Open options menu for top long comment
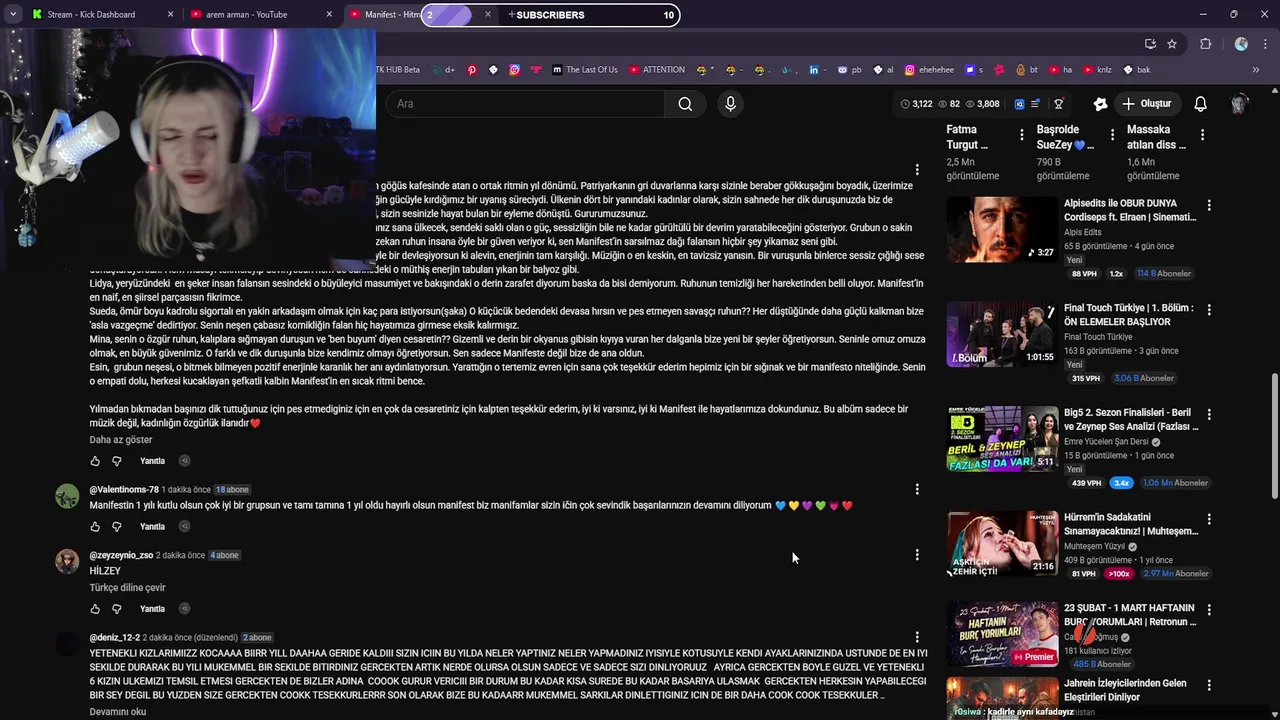The height and width of the screenshot is (720, 1280). (917, 170)
